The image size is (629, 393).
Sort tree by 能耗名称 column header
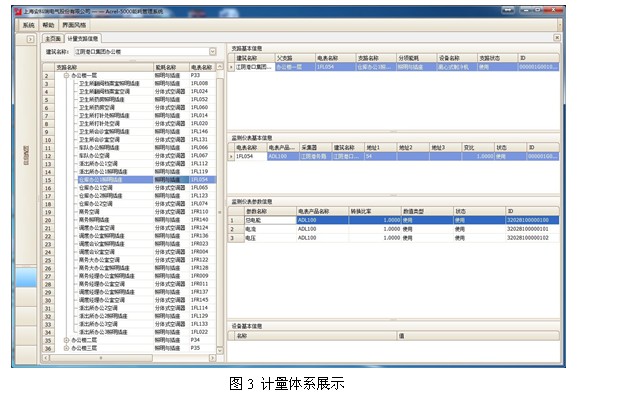171,67
